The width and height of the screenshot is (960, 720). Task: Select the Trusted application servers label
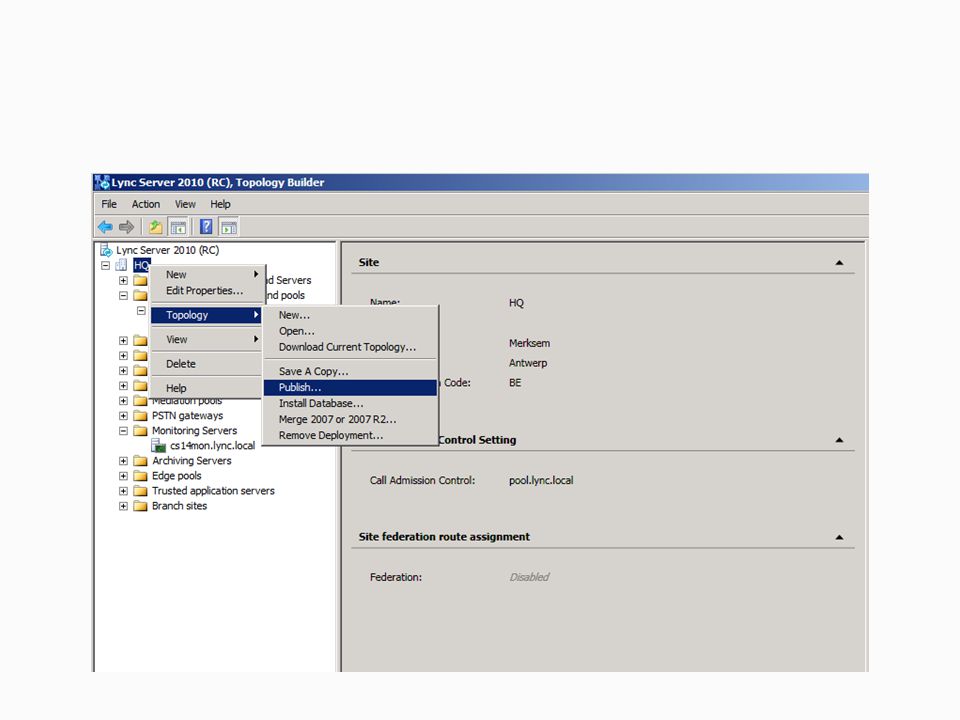pos(213,491)
